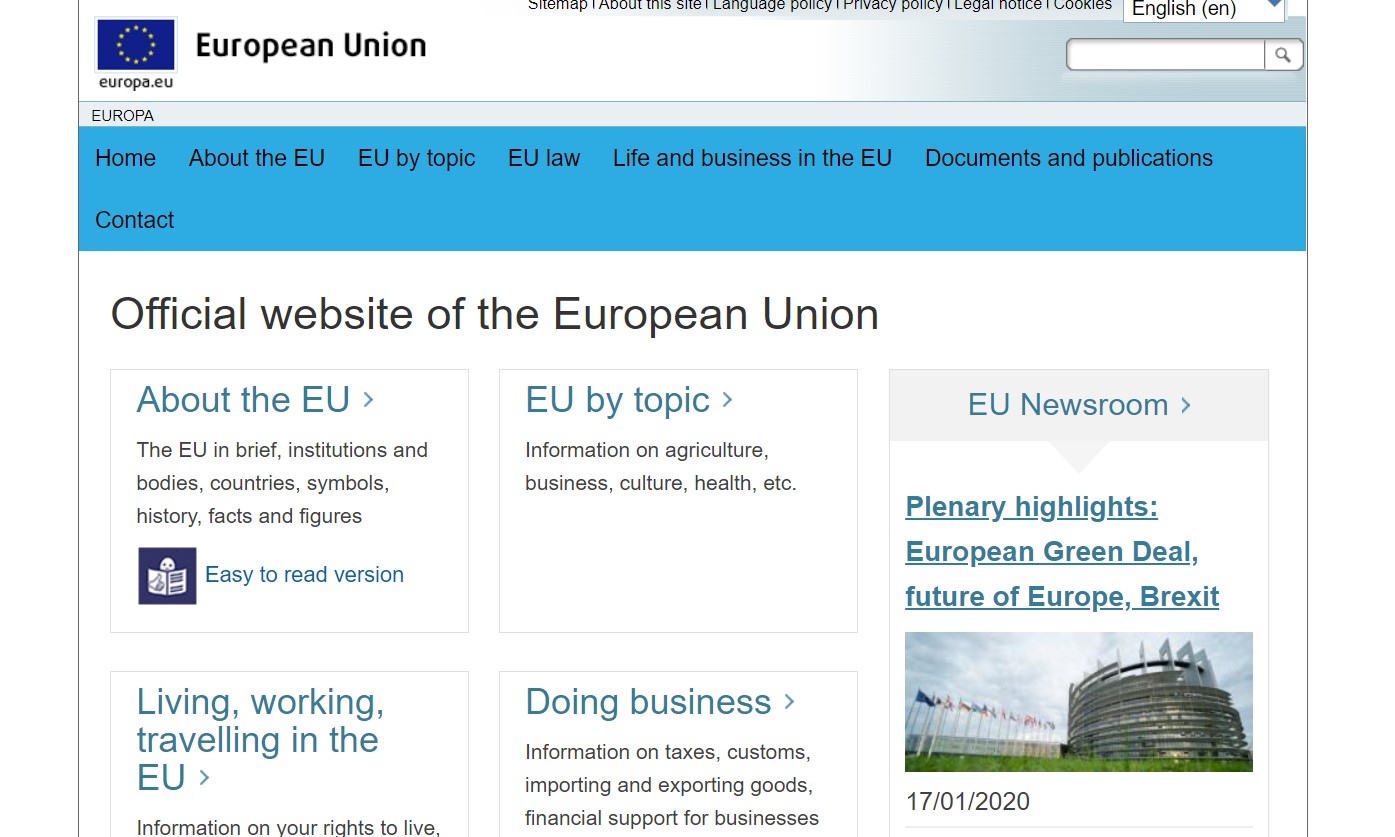Open the EU law menu item
This screenshot has width=1395, height=837.
coord(544,158)
